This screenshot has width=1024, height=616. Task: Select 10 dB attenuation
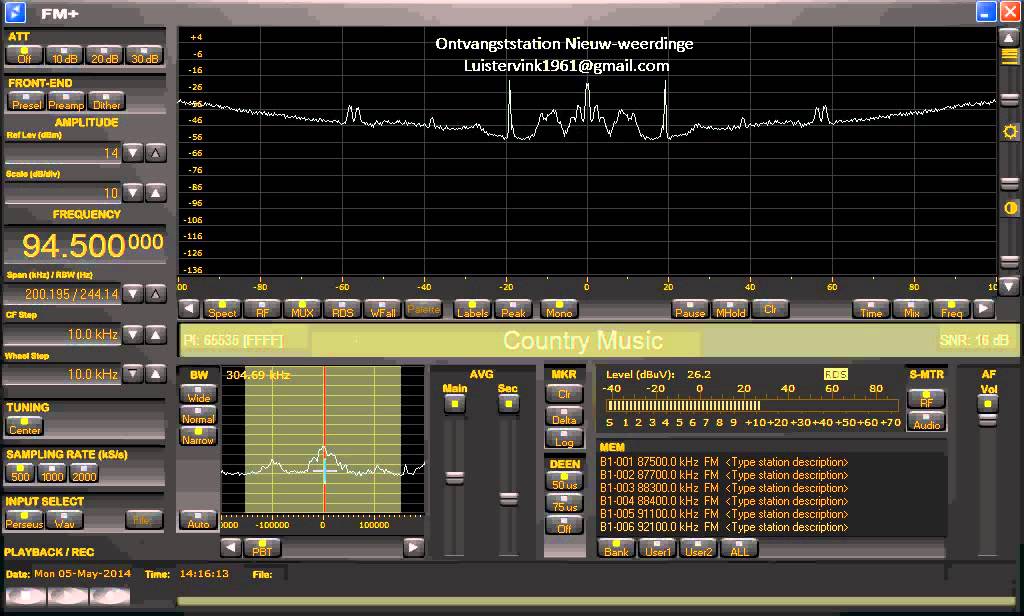64,56
